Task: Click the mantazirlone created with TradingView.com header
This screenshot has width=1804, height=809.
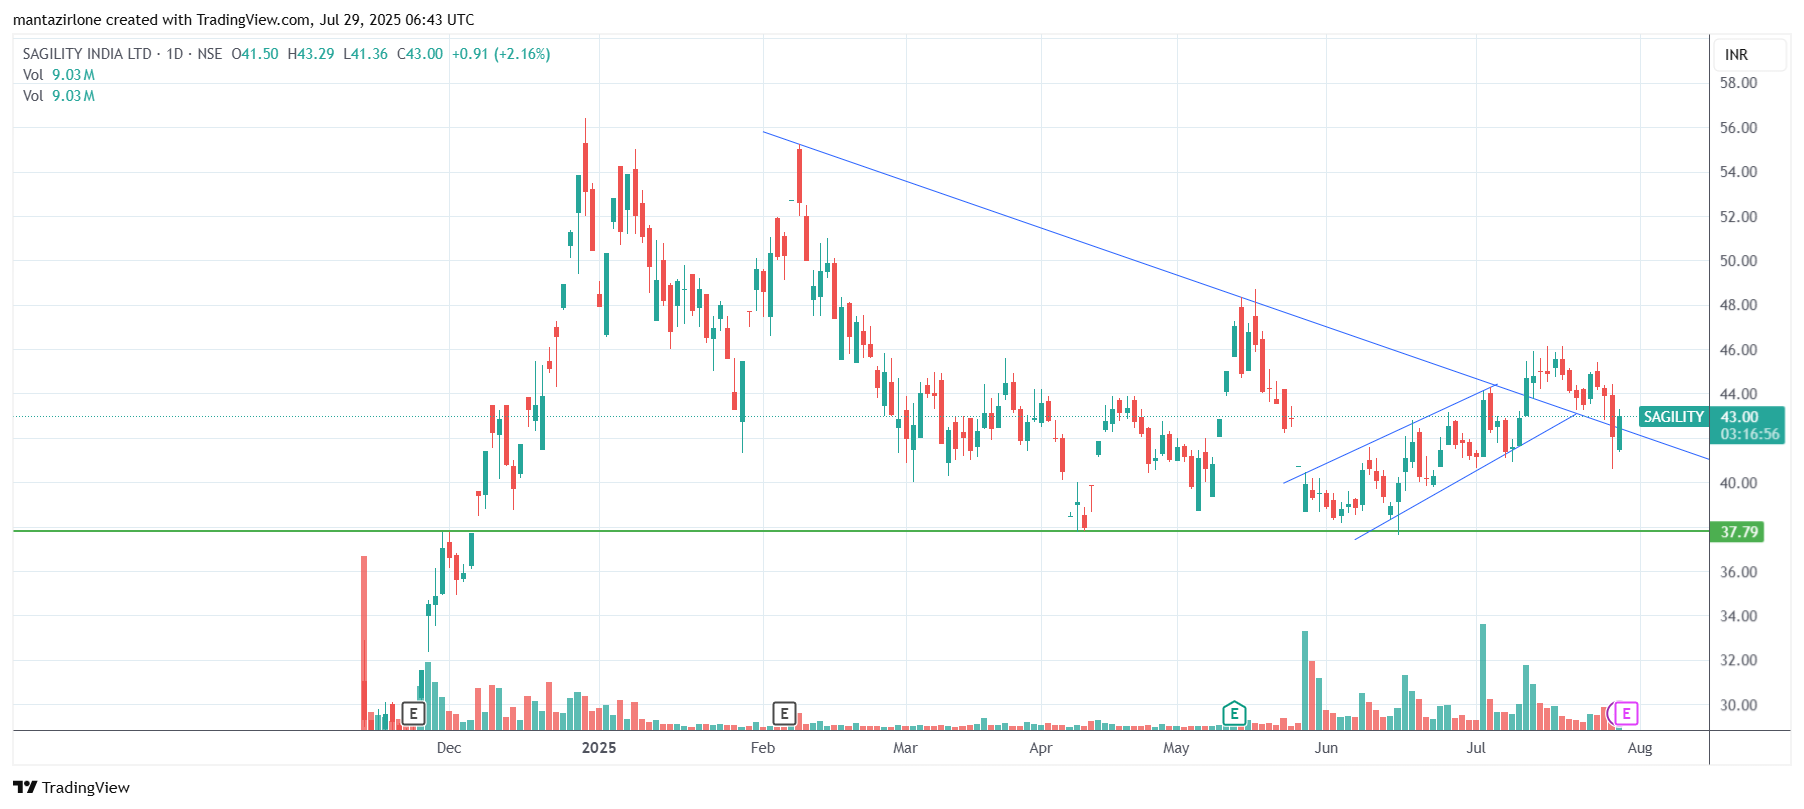Action: click(x=244, y=20)
